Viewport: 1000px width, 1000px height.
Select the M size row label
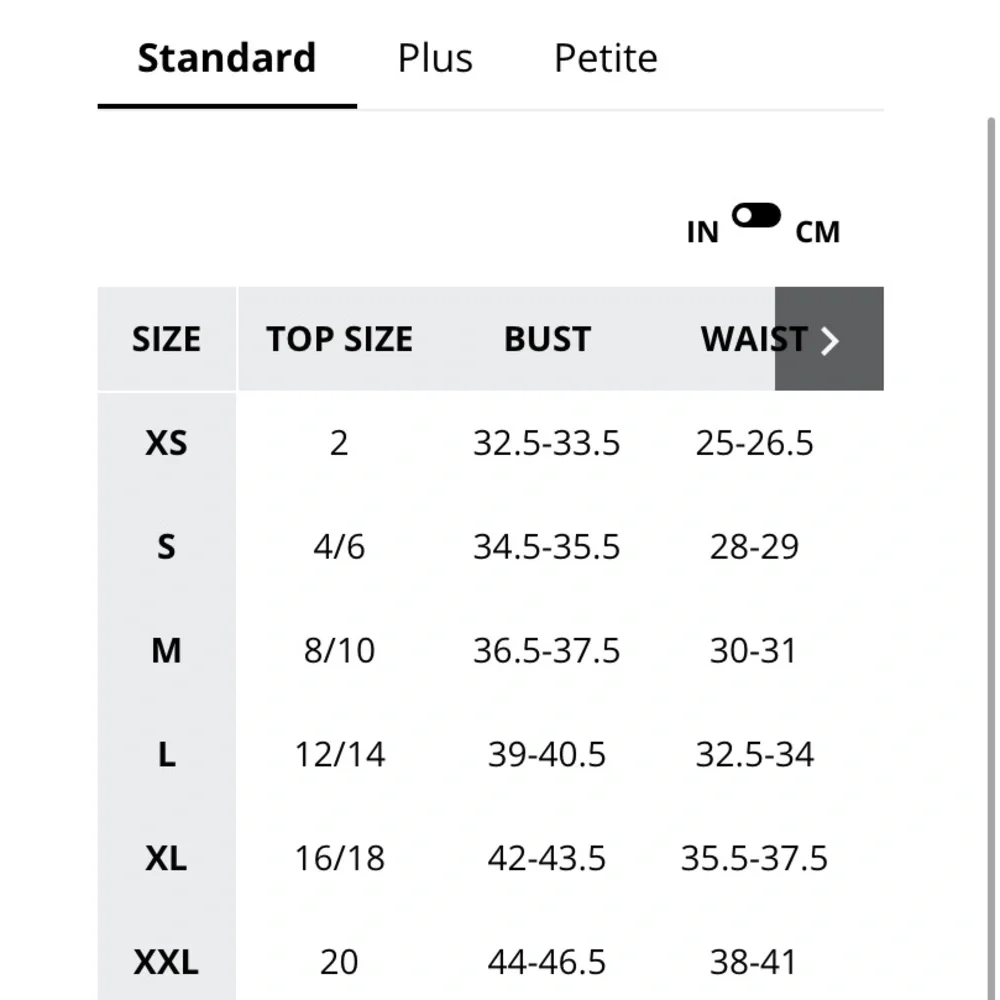click(x=166, y=651)
